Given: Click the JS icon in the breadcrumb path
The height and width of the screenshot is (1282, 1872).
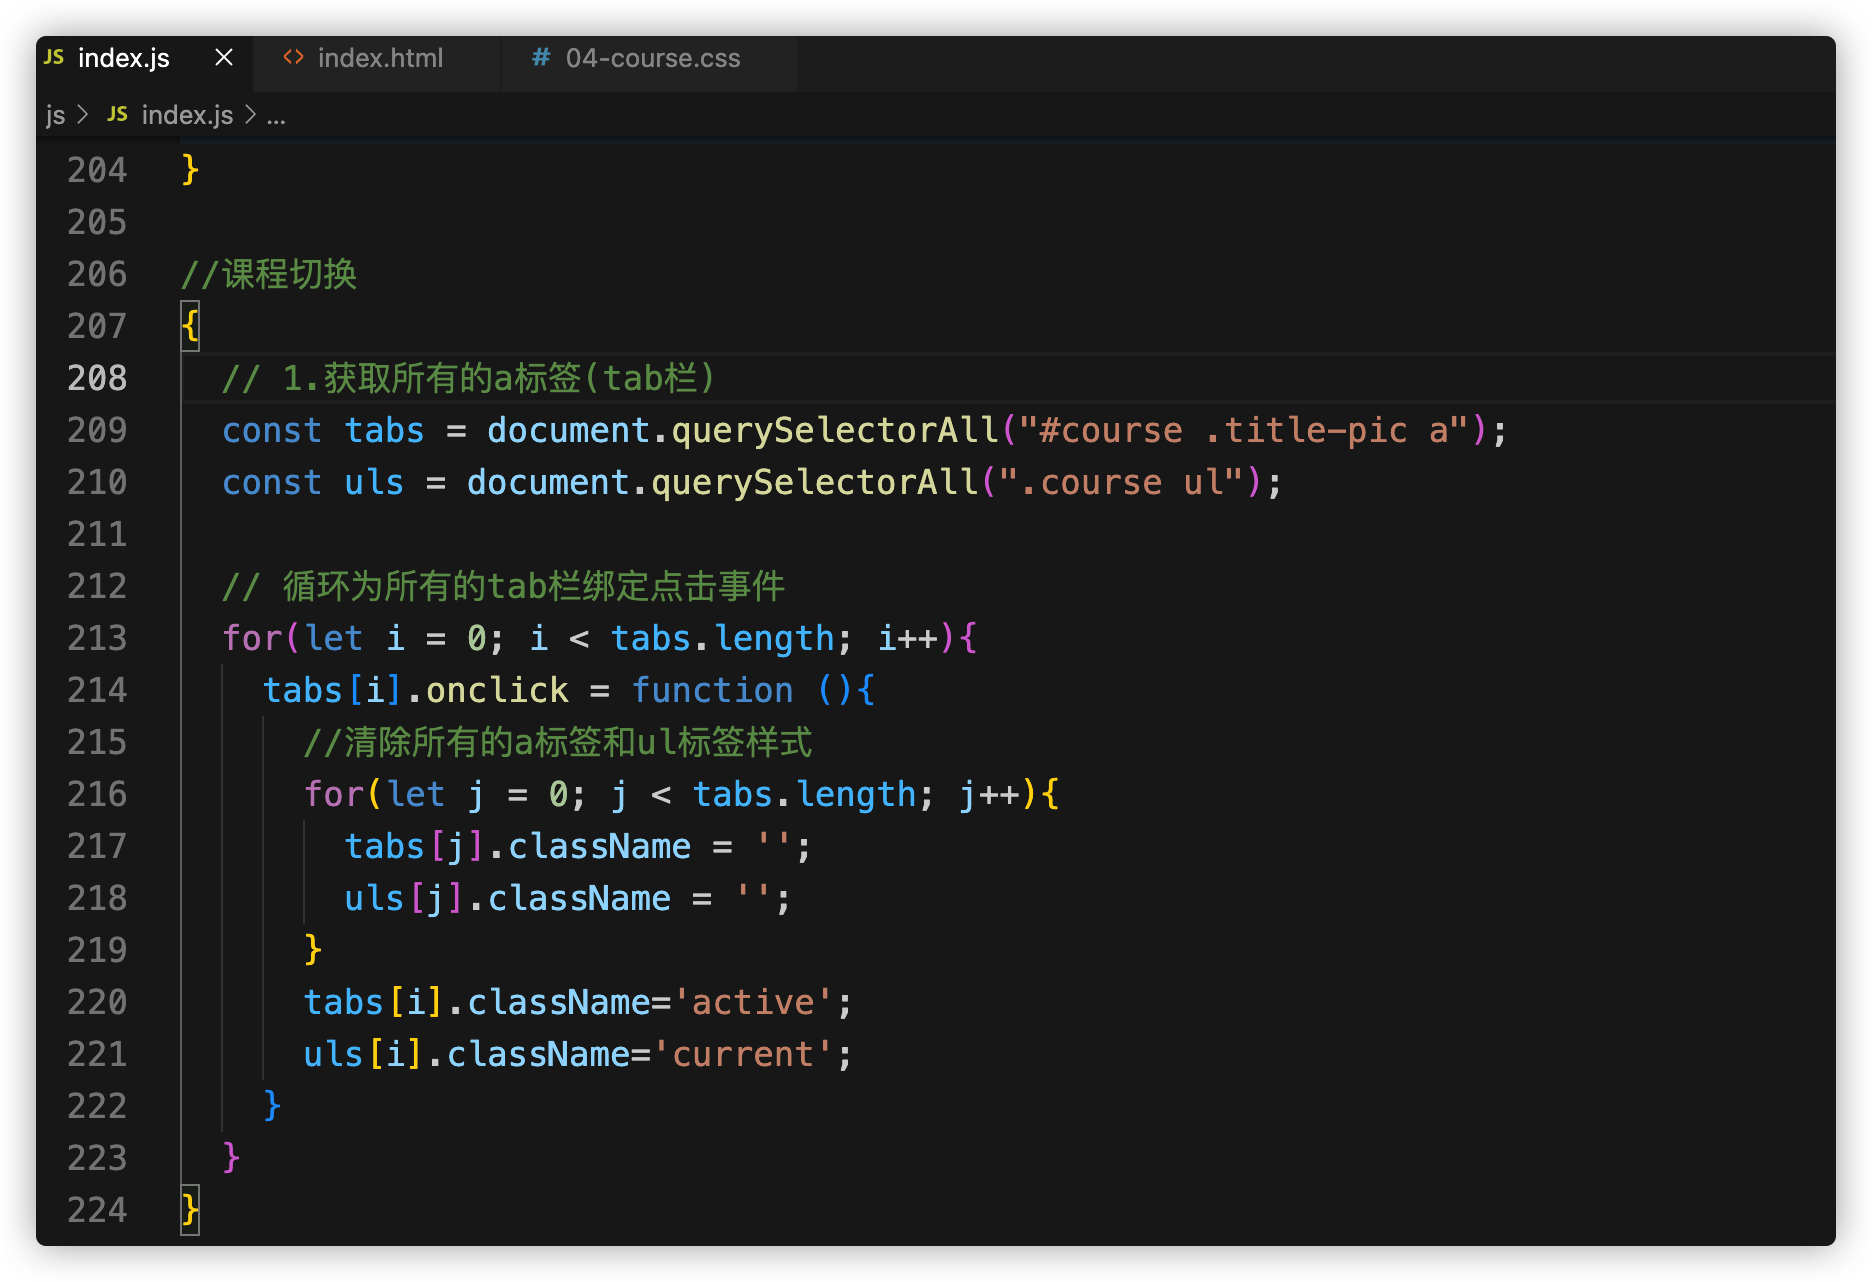Looking at the screenshot, I should [117, 115].
